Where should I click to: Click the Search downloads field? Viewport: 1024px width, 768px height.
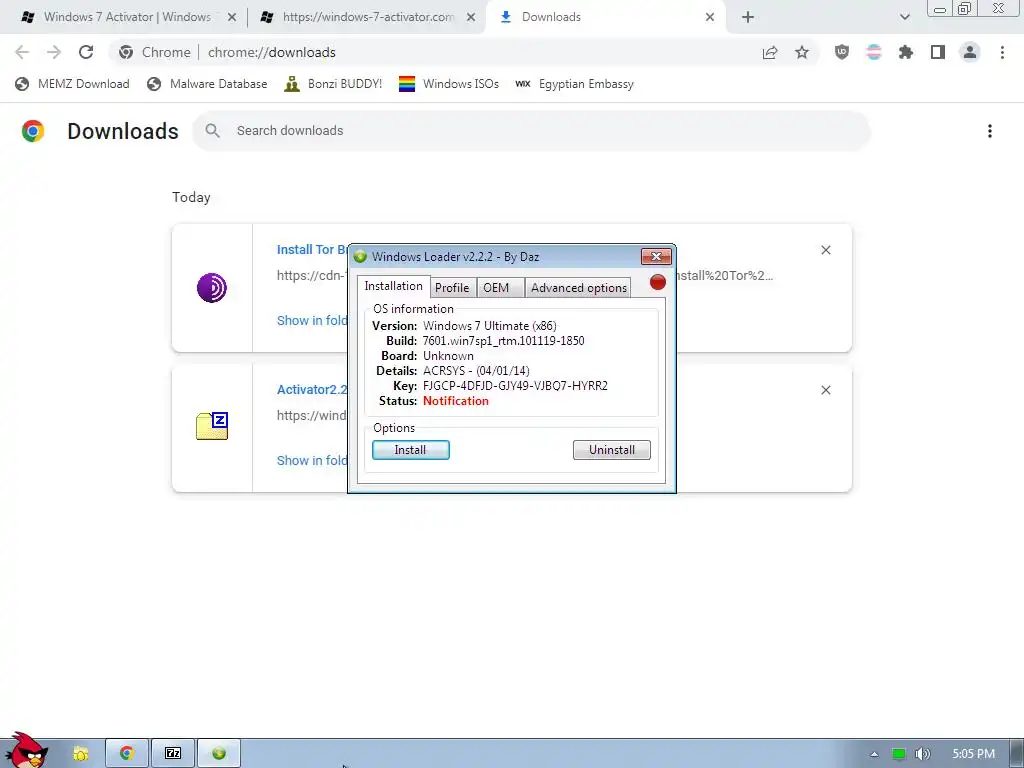[x=532, y=131]
